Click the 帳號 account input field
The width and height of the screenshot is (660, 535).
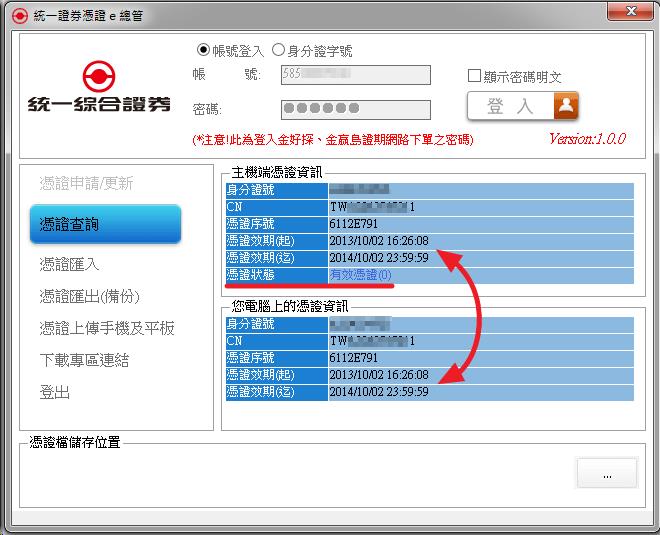[x=356, y=75]
